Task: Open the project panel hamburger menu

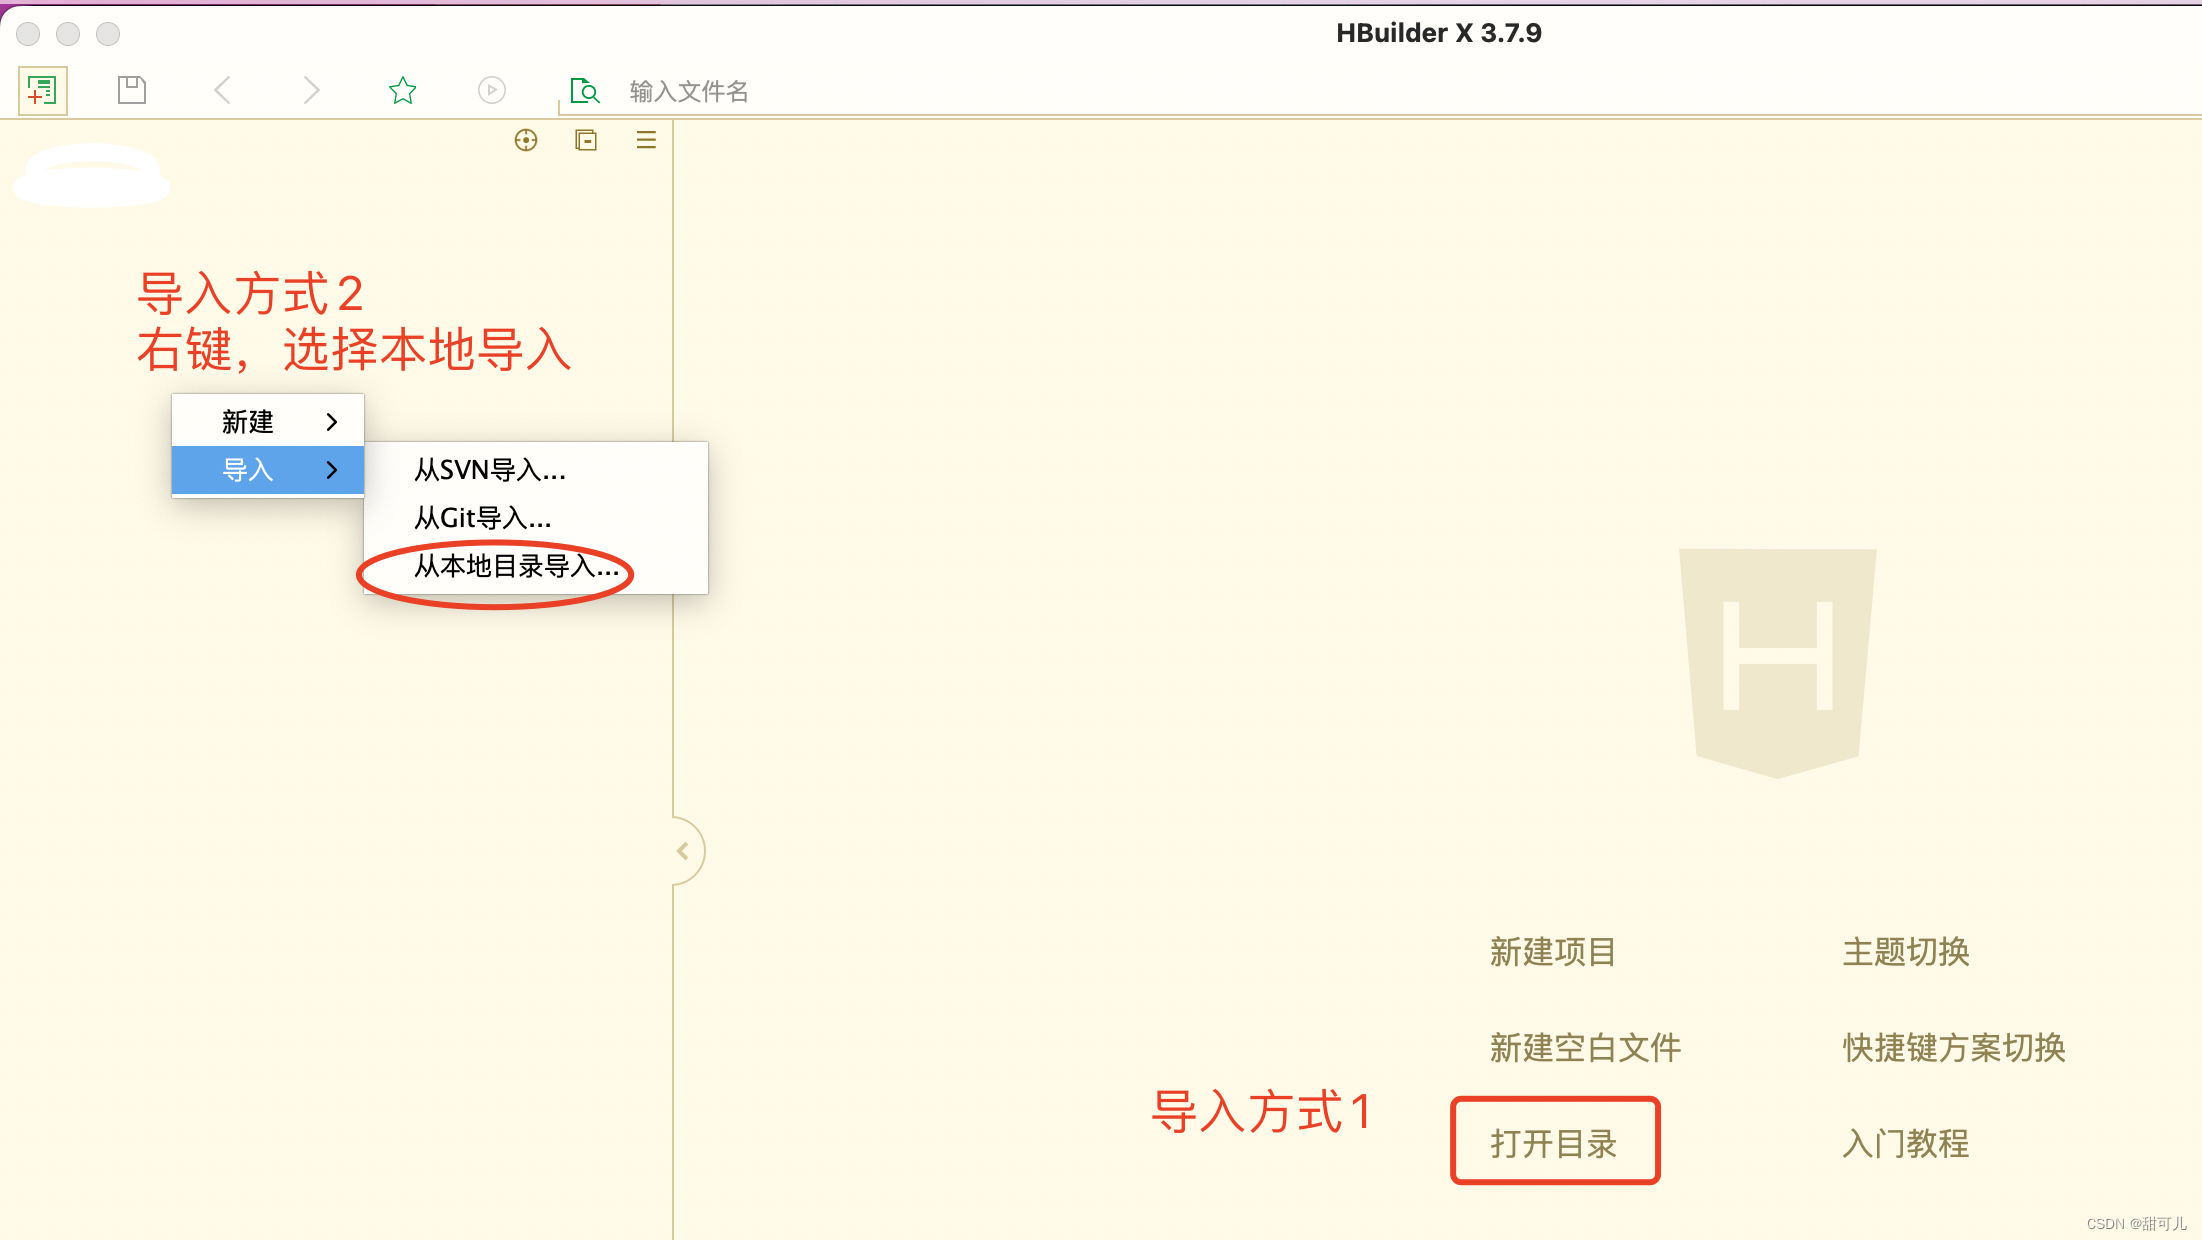Action: pyautogui.click(x=646, y=140)
